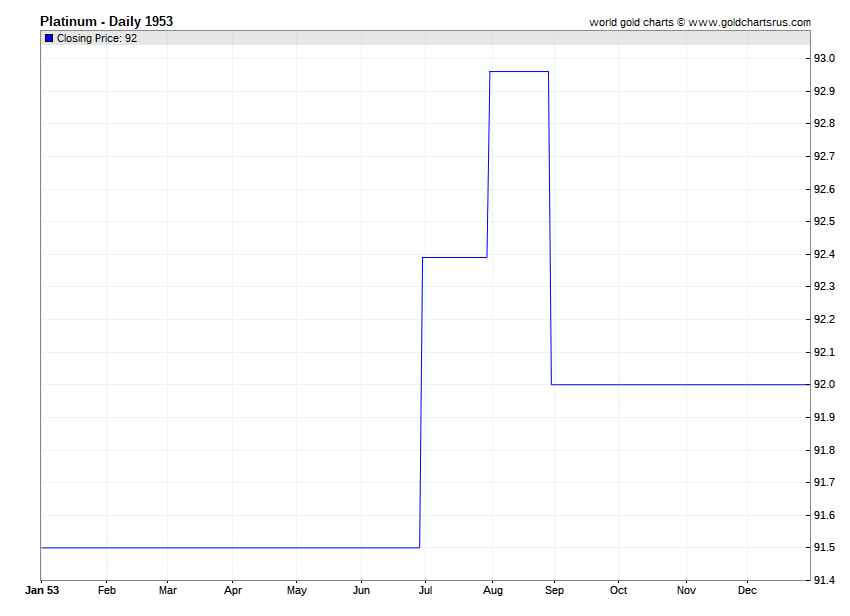
Task: Click the blue Closing Price legend swatch
Action: 49,38
